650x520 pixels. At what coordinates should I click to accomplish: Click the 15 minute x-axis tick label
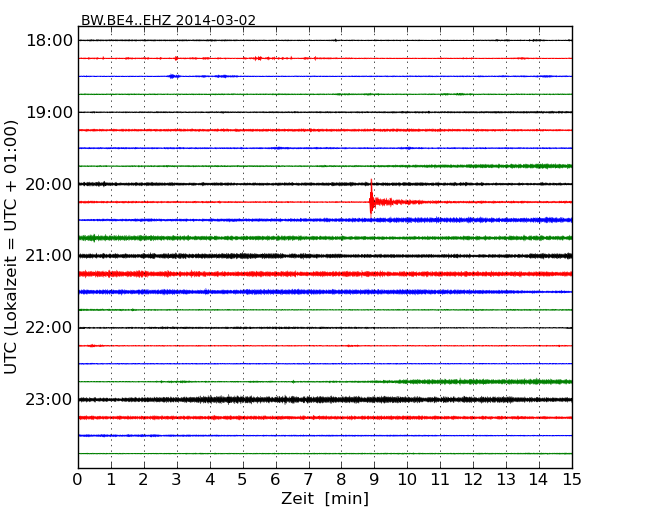tap(572, 480)
